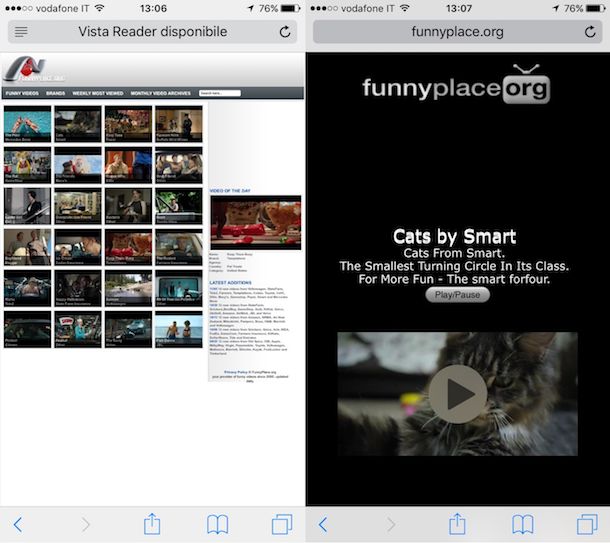This screenshot has width=610, height=543.
Task: Open bookmarks in left phone Safari
Action: click(x=217, y=525)
